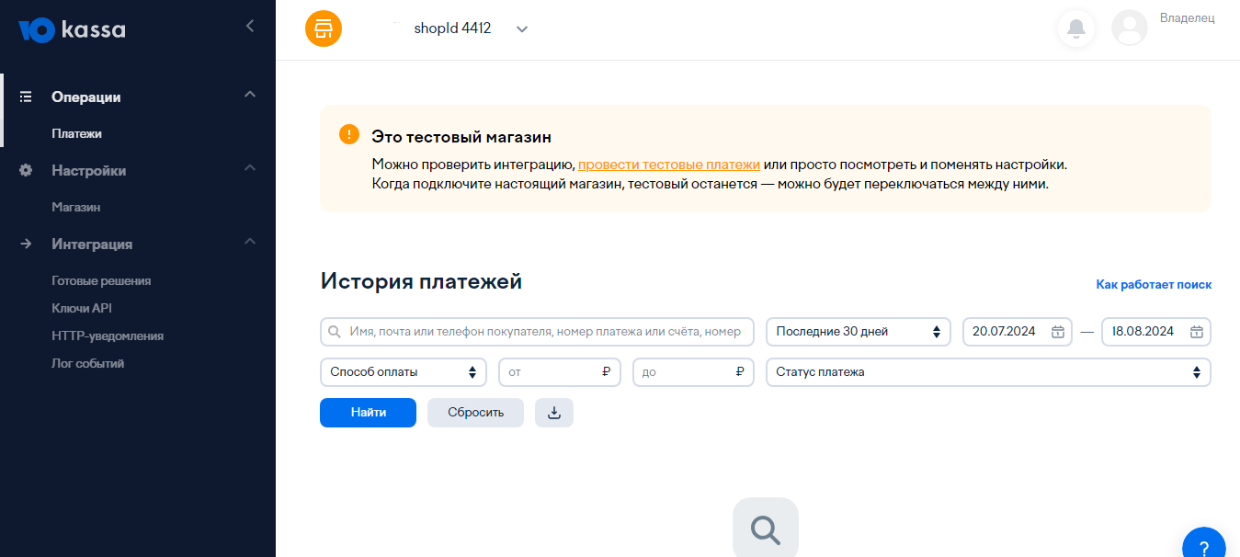The image size is (1240, 557).
Task: Open notifications bell
Action: [1076, 29]
